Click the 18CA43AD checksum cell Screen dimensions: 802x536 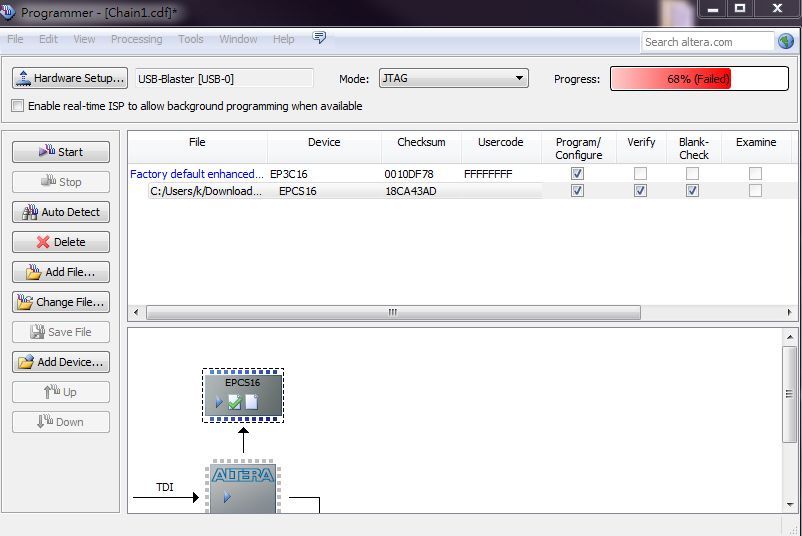coord(411,191)
